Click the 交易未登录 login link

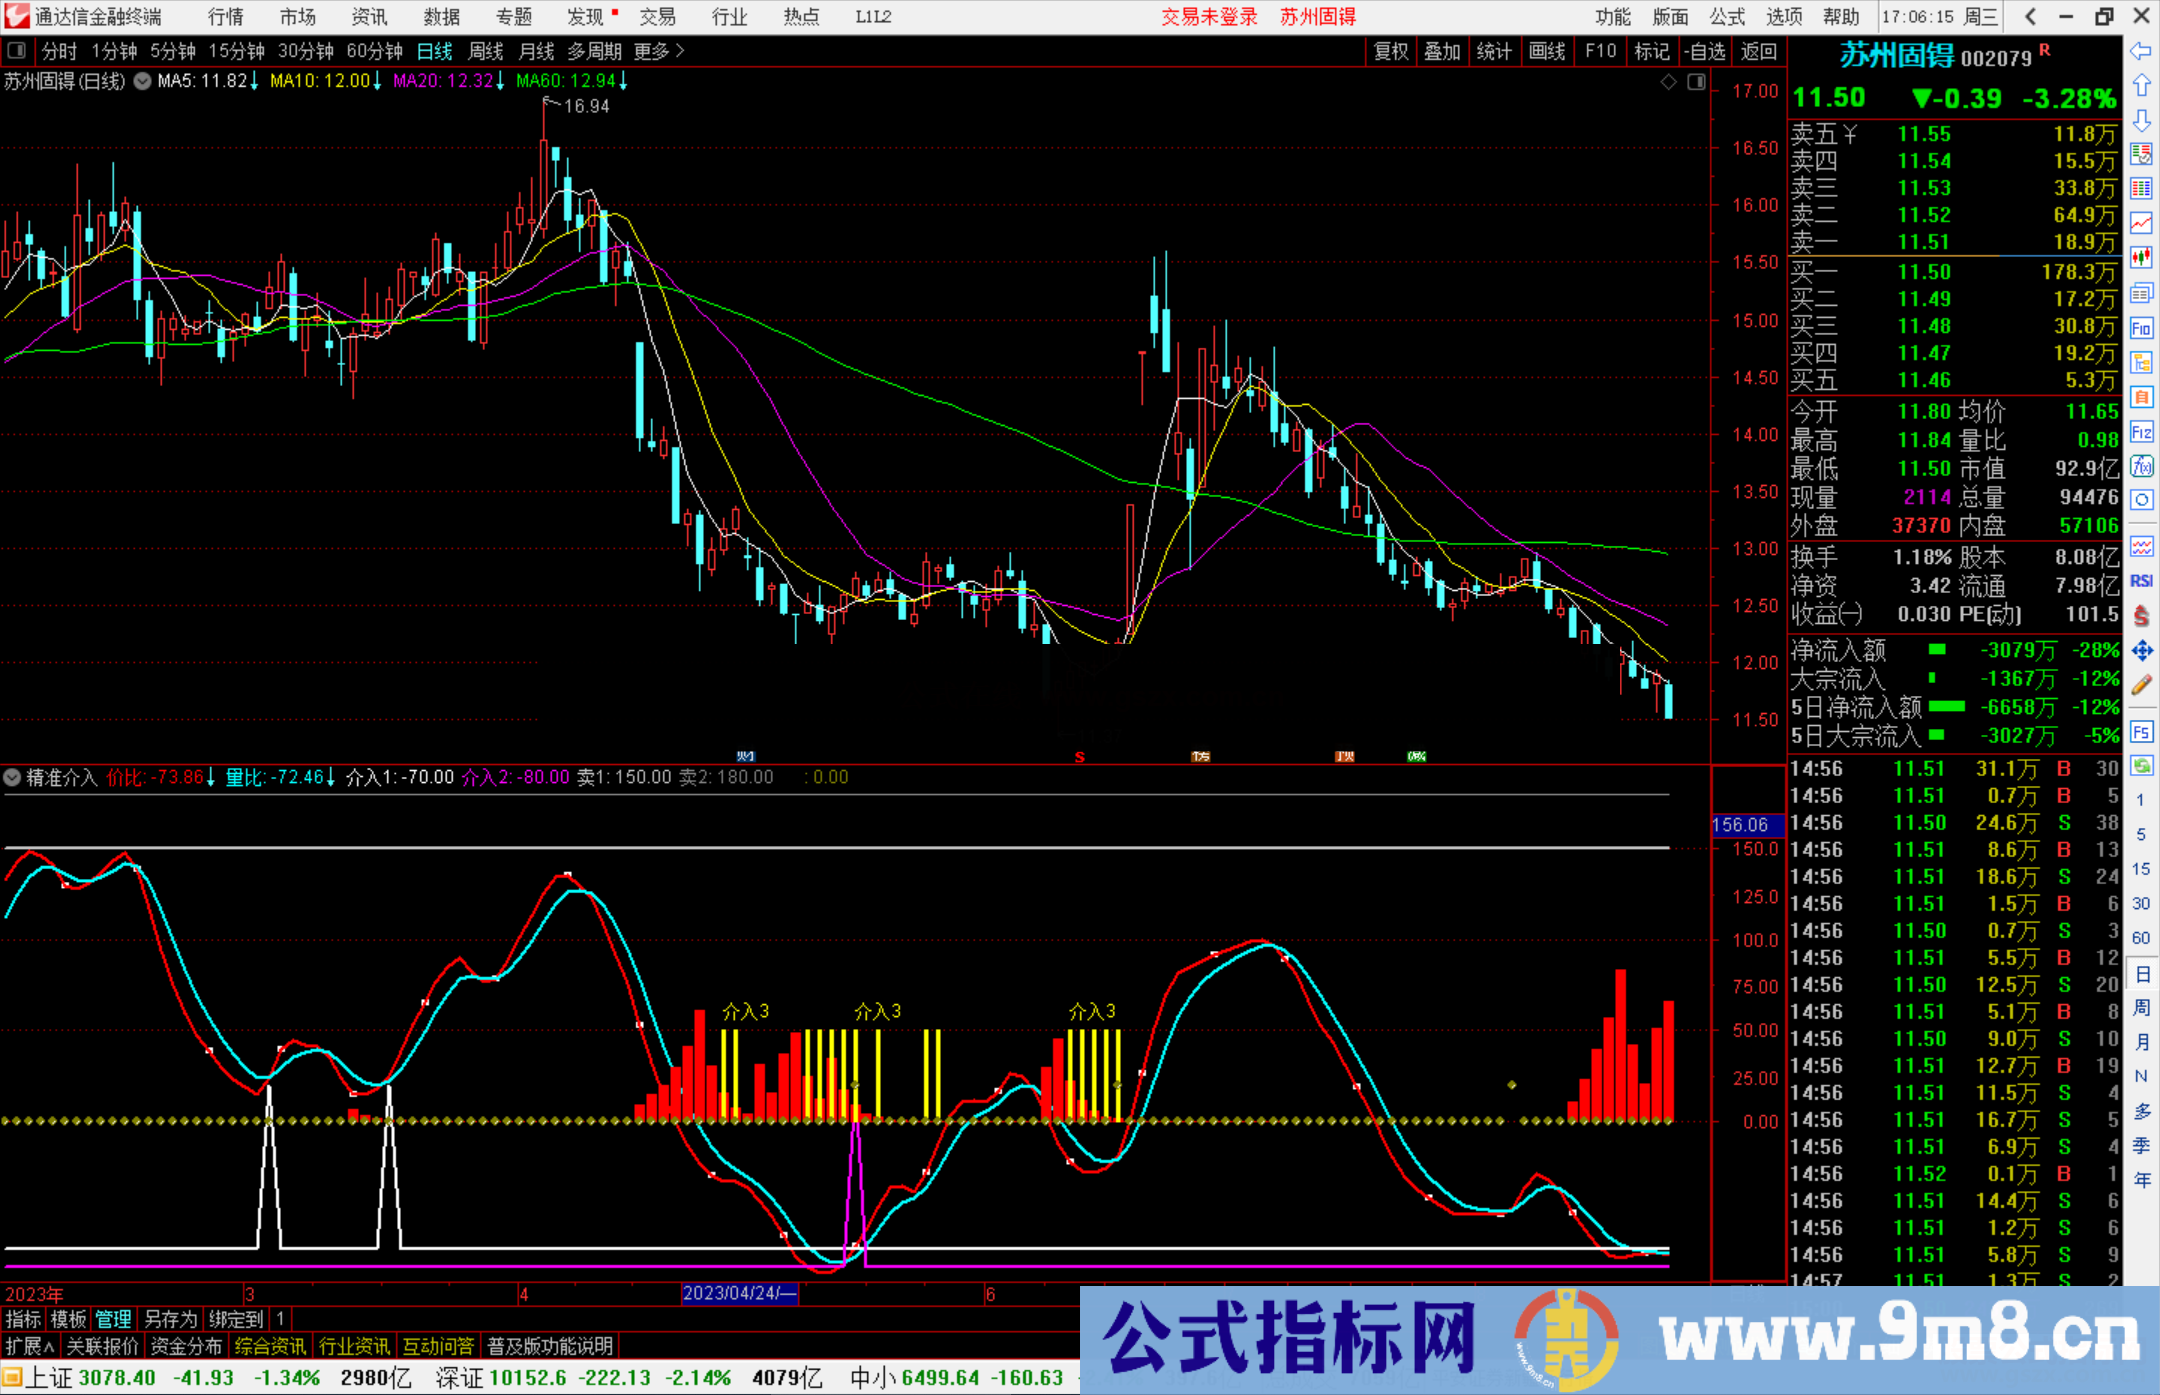tap(1209, 16)
